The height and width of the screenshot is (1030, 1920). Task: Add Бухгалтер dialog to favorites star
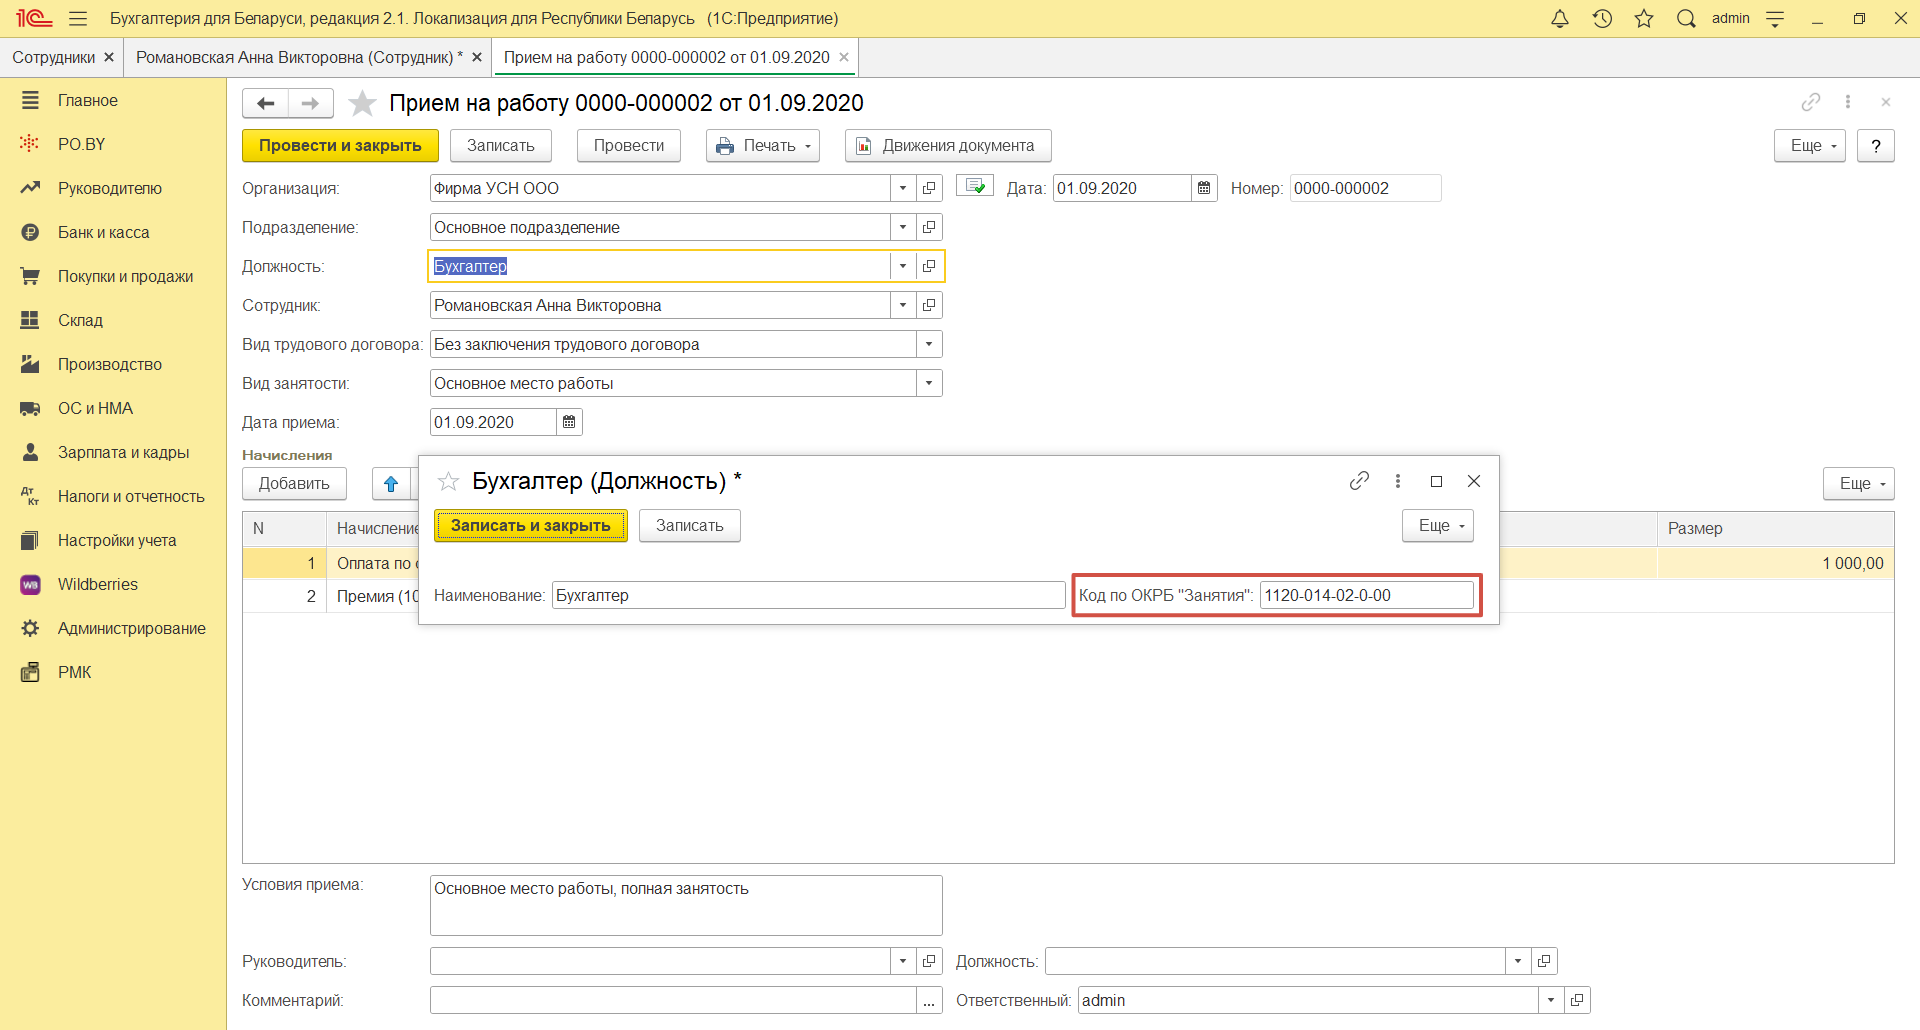[448, 482]
